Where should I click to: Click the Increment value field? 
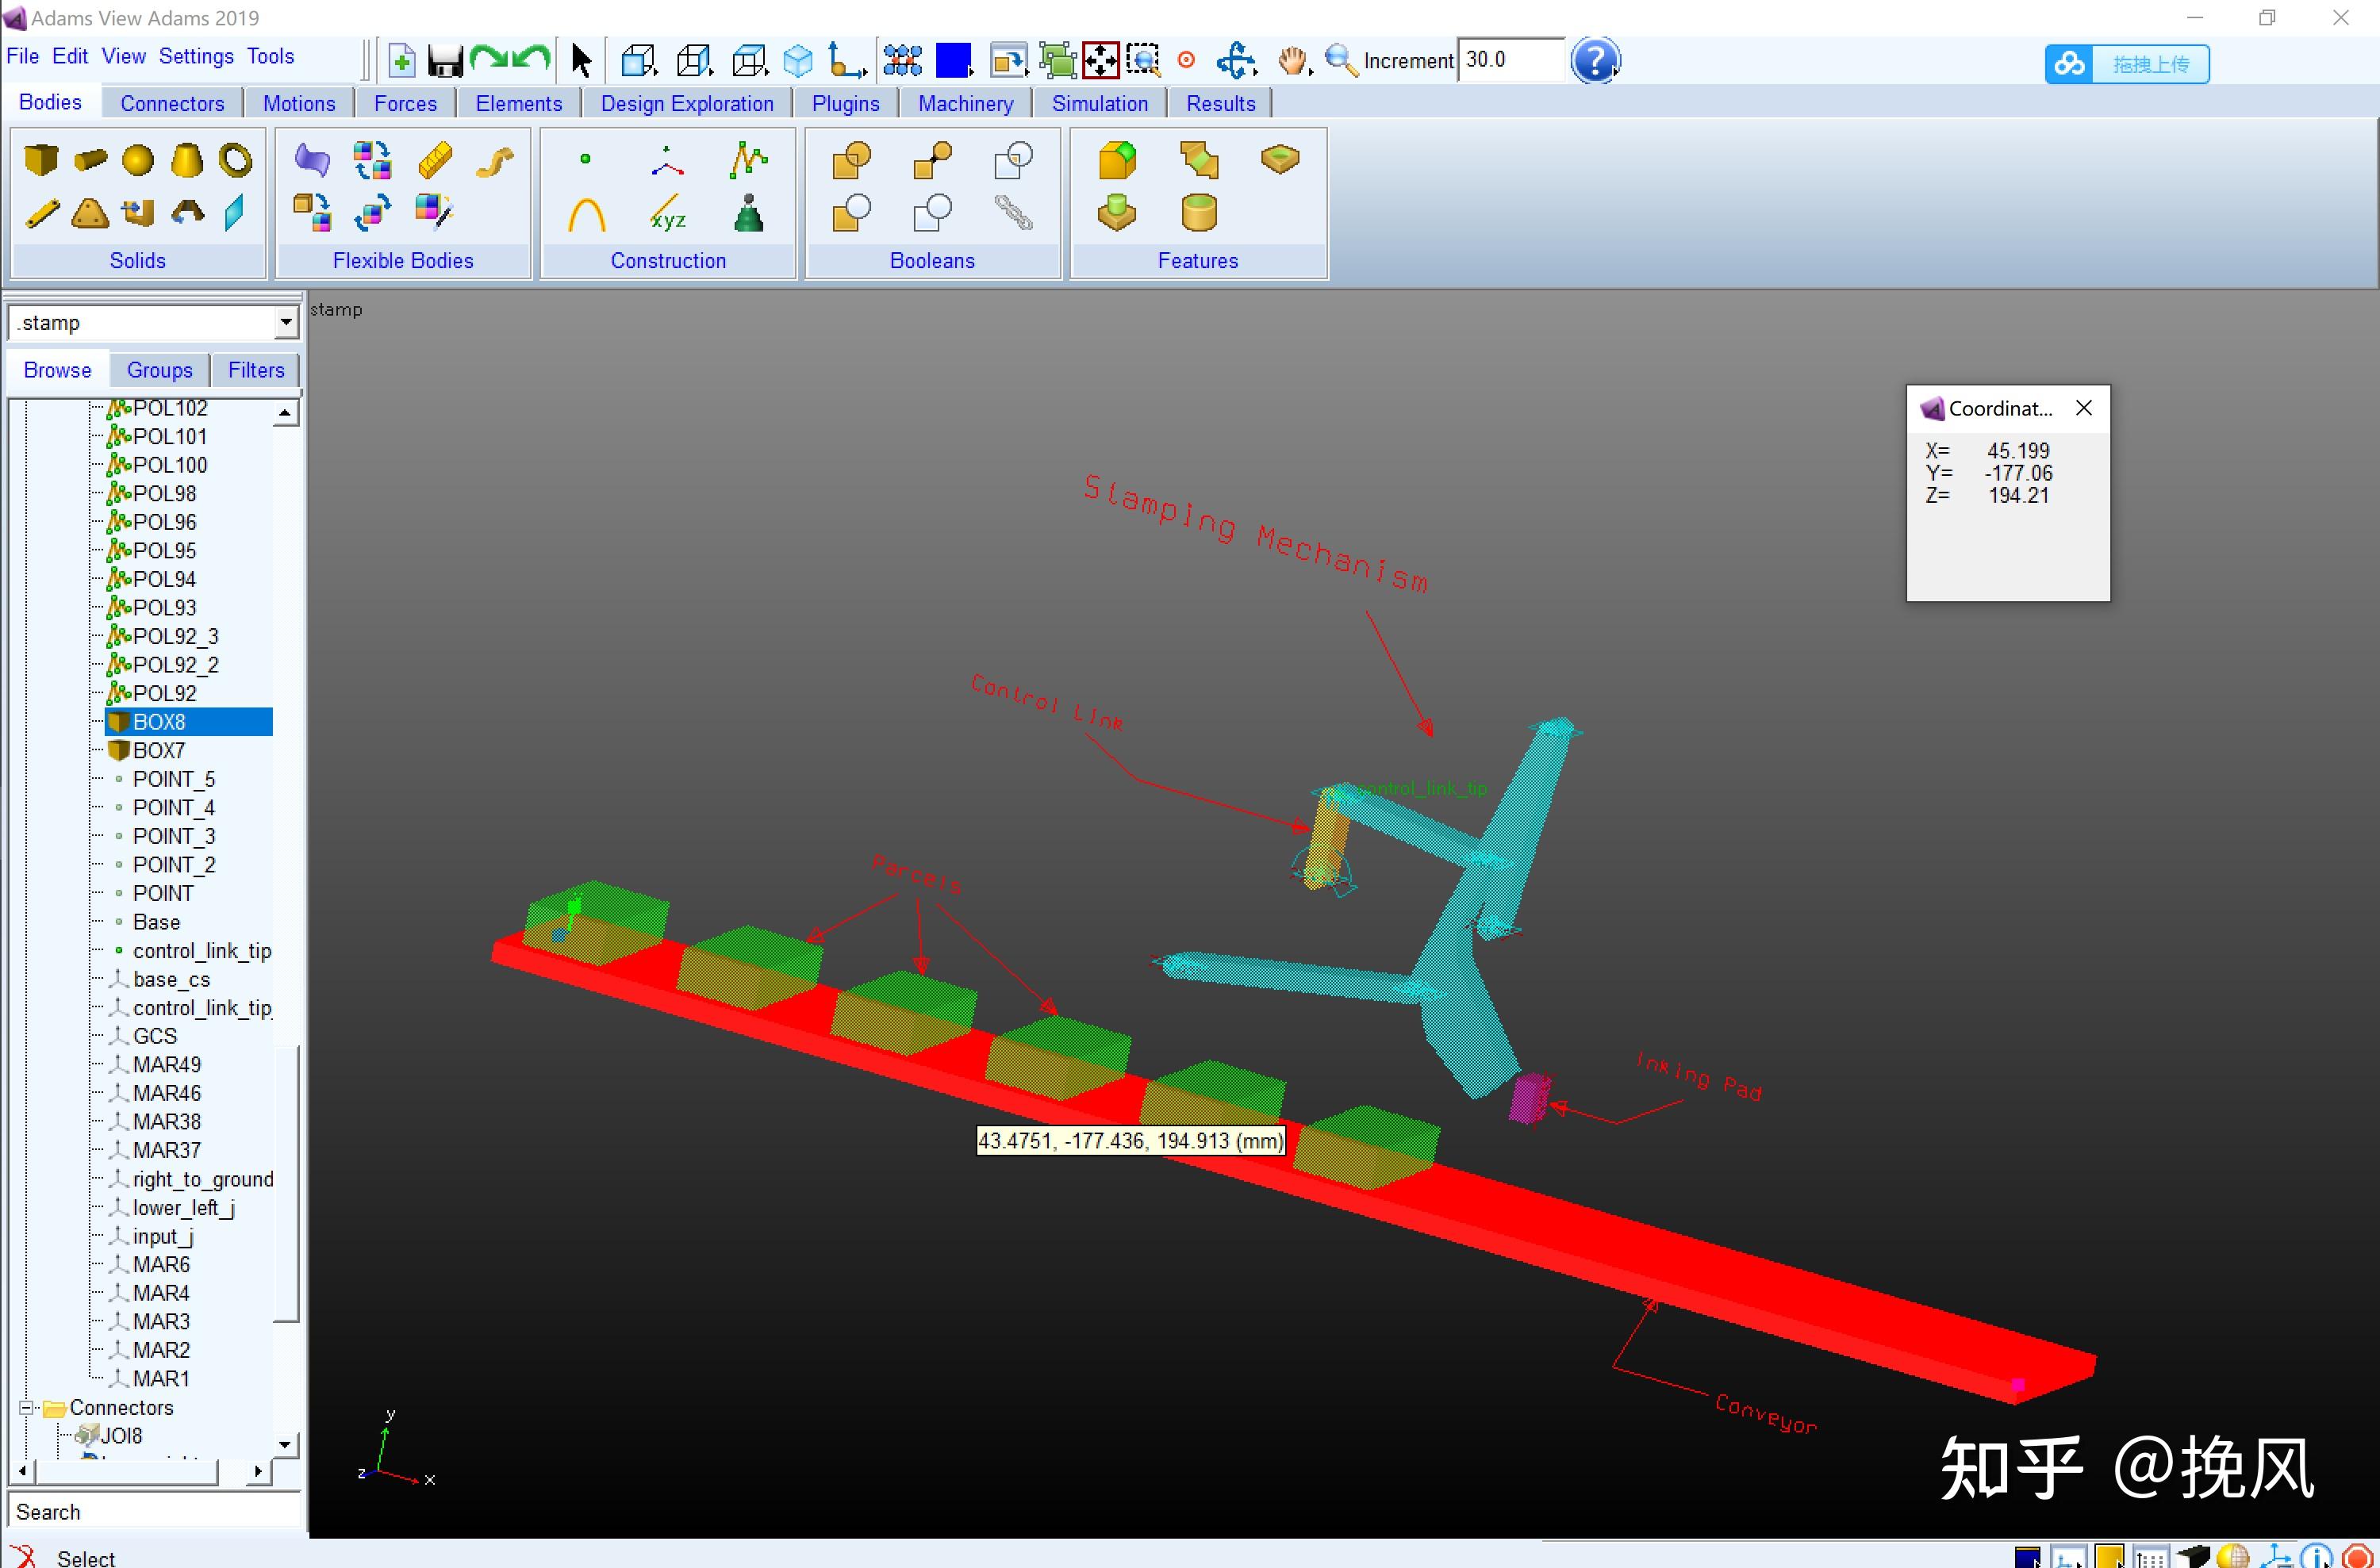(x=1509, y=60)
